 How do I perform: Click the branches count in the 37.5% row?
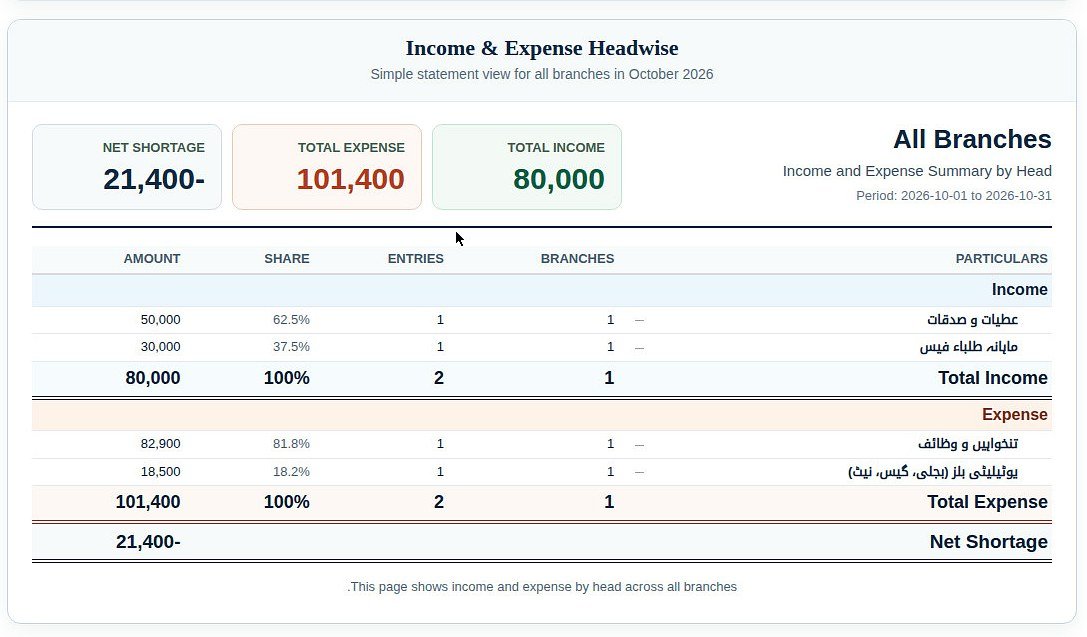610,347
